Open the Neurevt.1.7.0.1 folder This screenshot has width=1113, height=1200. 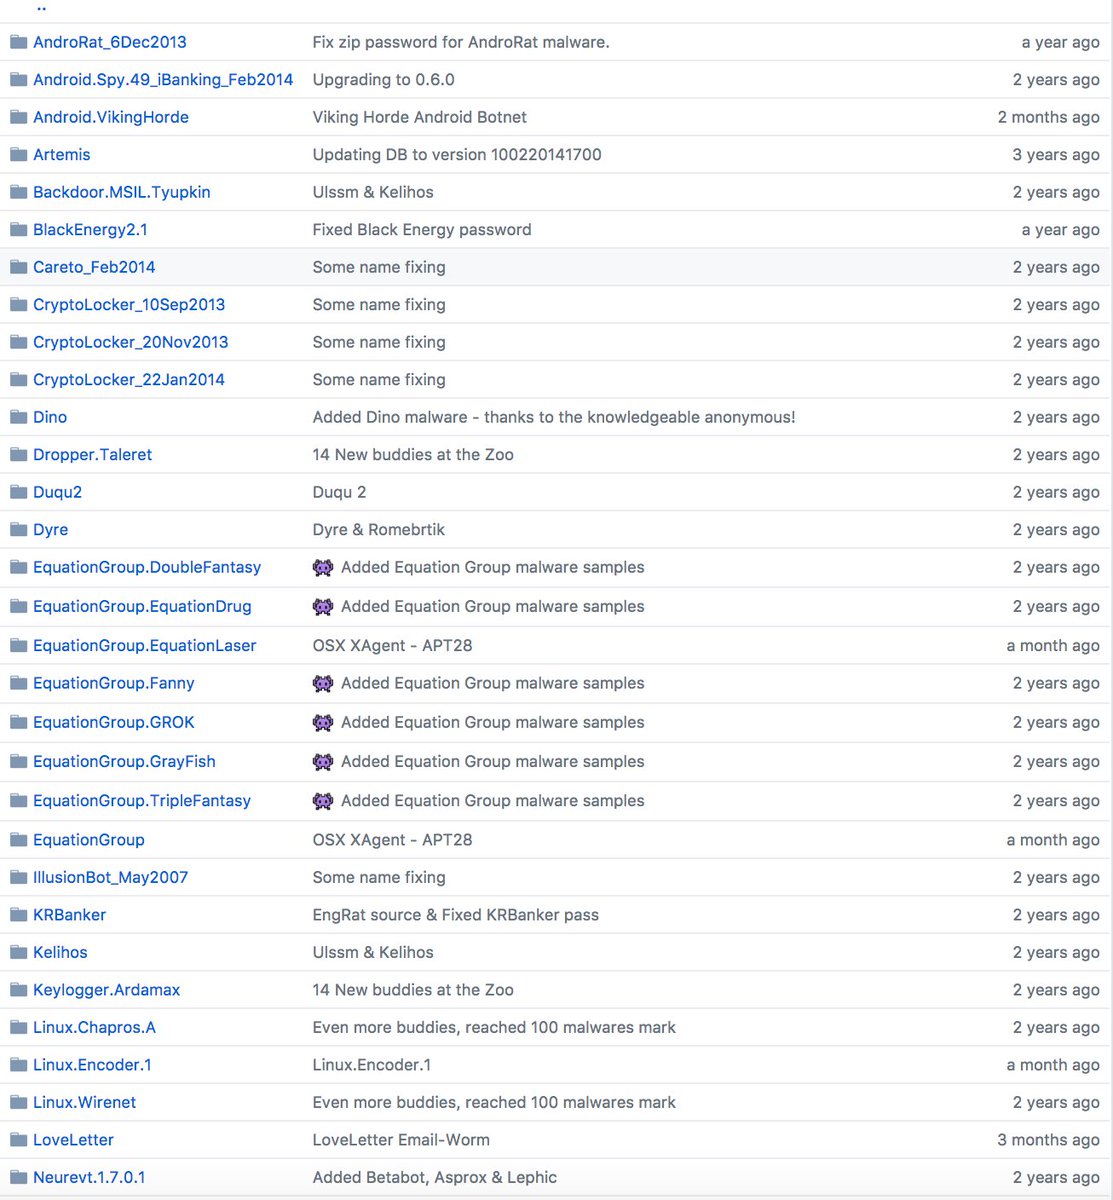(89, 1177)
